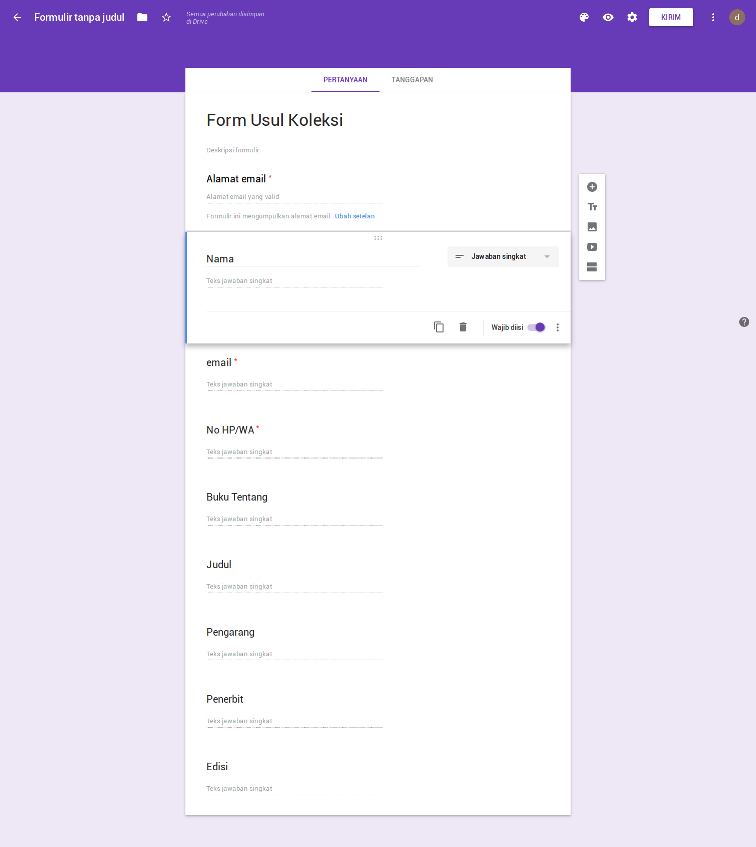Select the PERTANYAAN tab
756x847 pixels.
pos(345,79)
